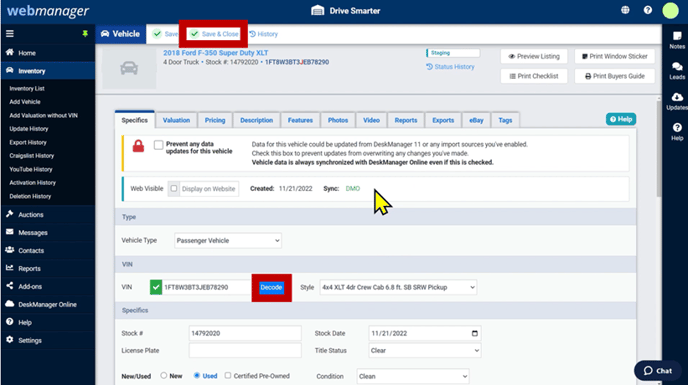Click the Save button
The width and height of the screenshot is (688, 385).
pos(165,34)
